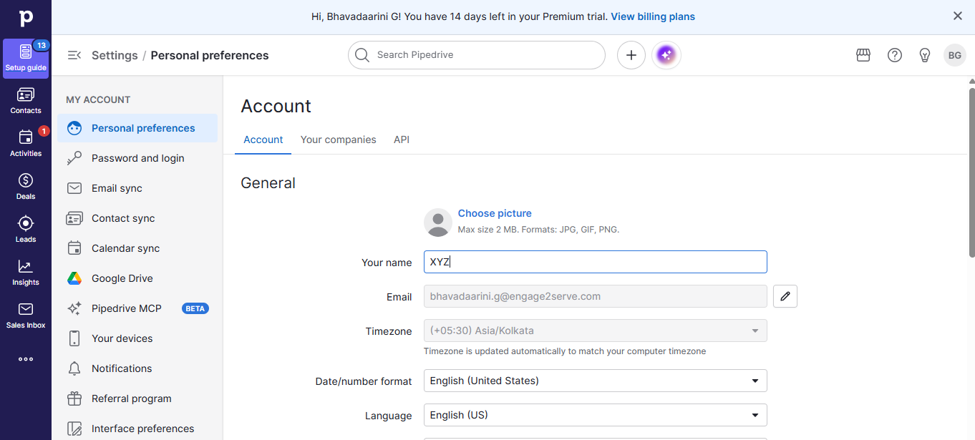Click the greyed-out Email field
975x440 pixels.
pos(595,296)
